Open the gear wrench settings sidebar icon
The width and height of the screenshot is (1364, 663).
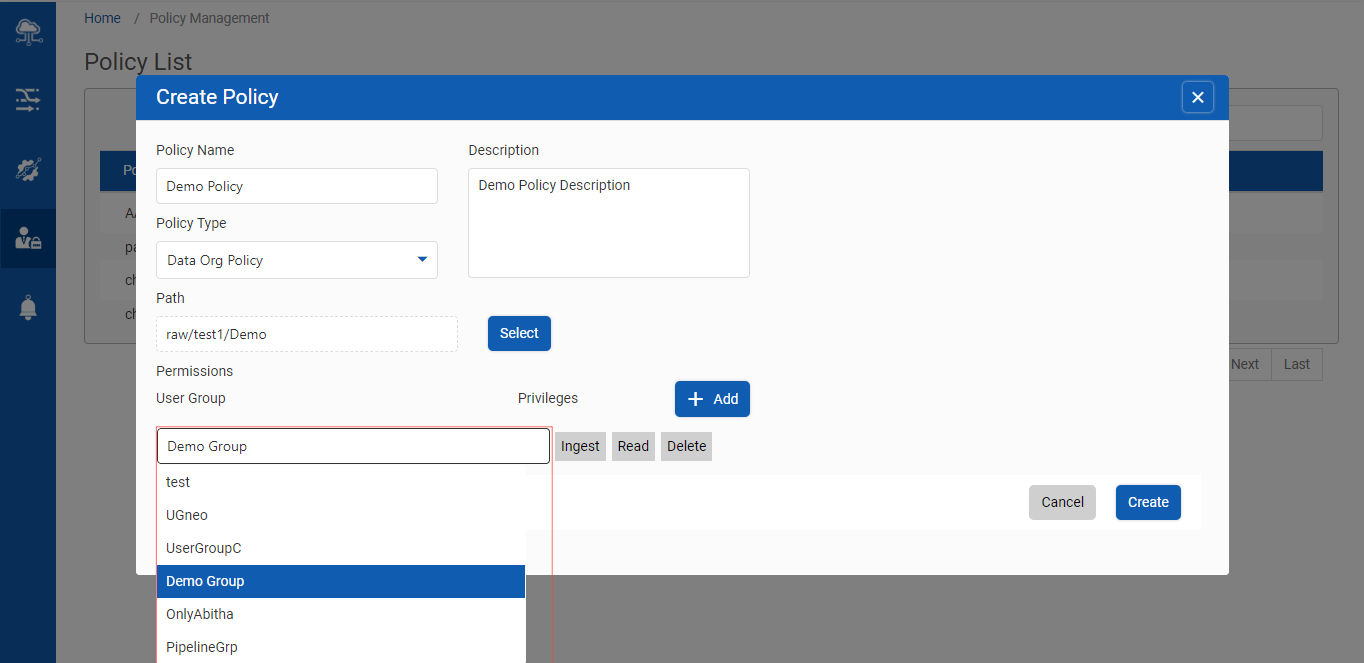(28, 169)
